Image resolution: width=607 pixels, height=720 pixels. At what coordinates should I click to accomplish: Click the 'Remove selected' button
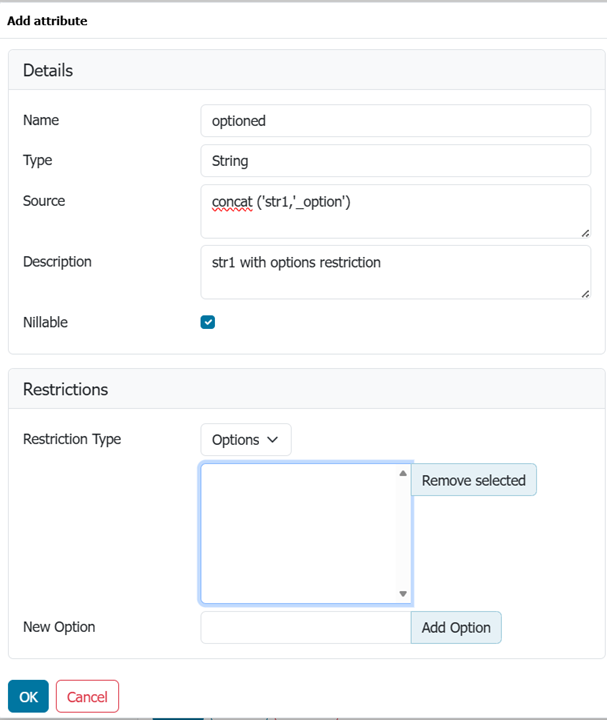(x=473, y=480)
